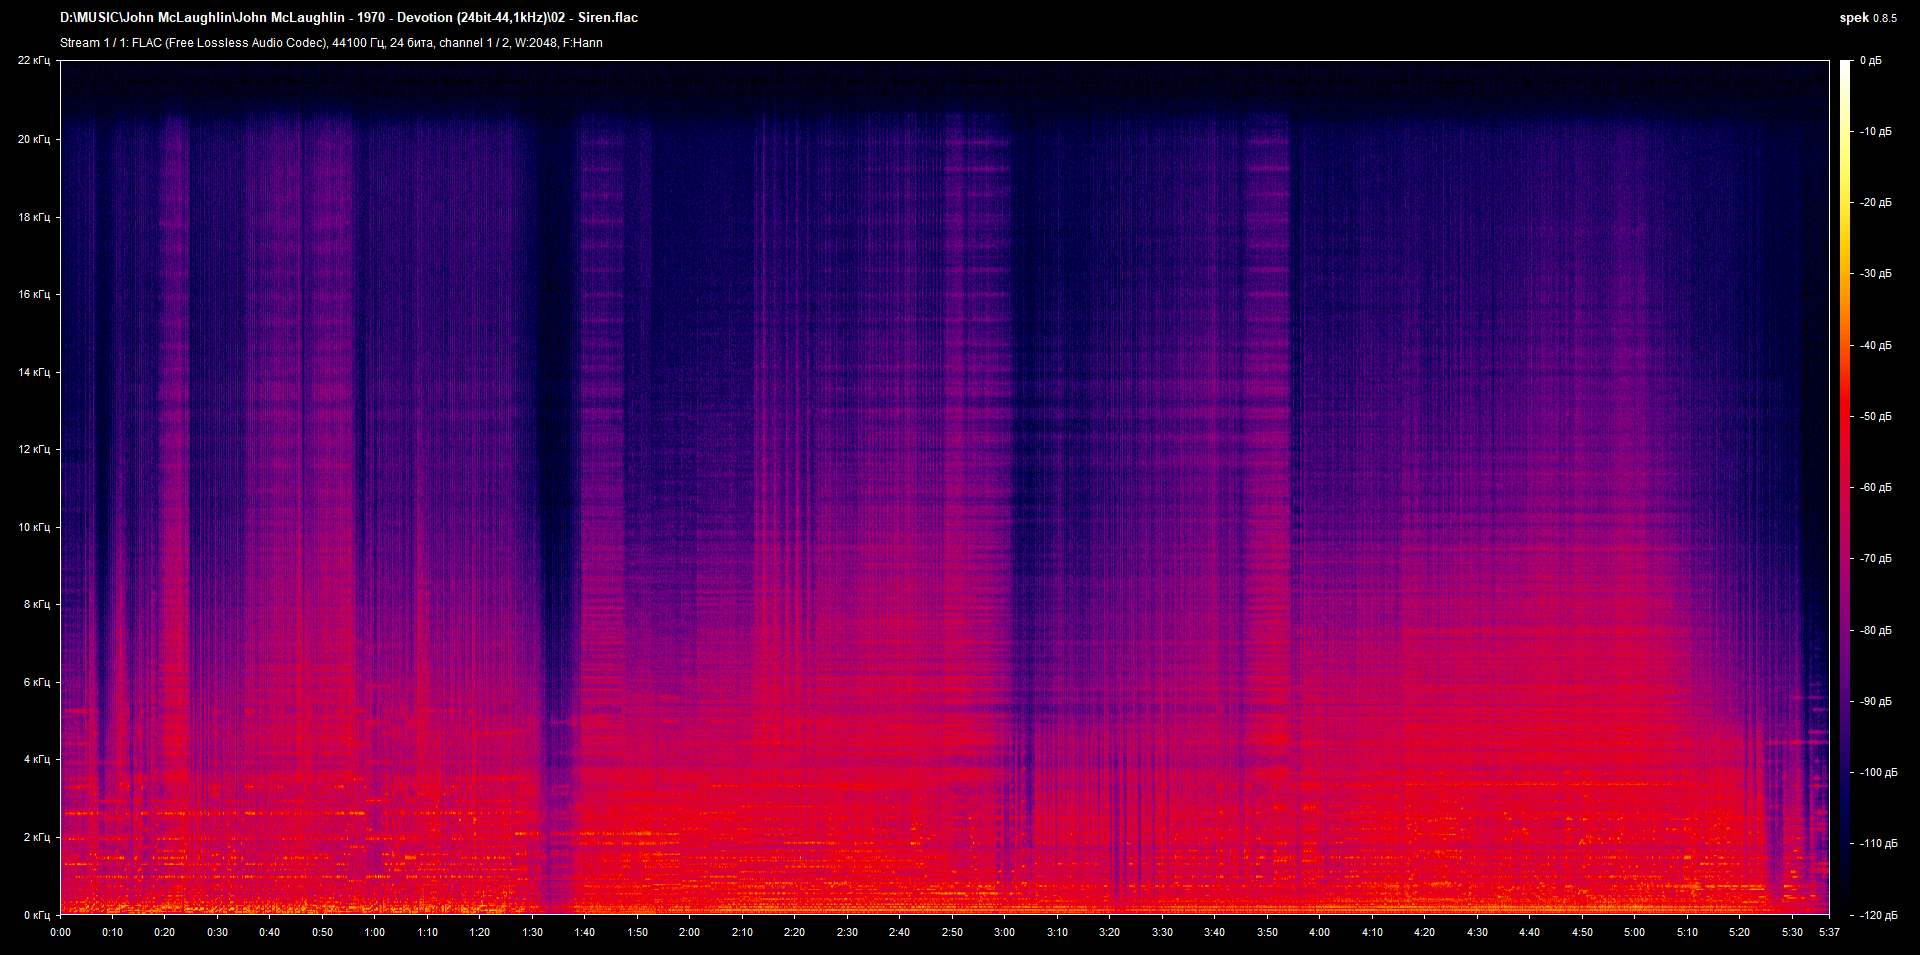Image resolution: width=1920 pixels, height=955 pixels.
Task: Click the 3:00 time axis label
Action: pos(1004,932)
